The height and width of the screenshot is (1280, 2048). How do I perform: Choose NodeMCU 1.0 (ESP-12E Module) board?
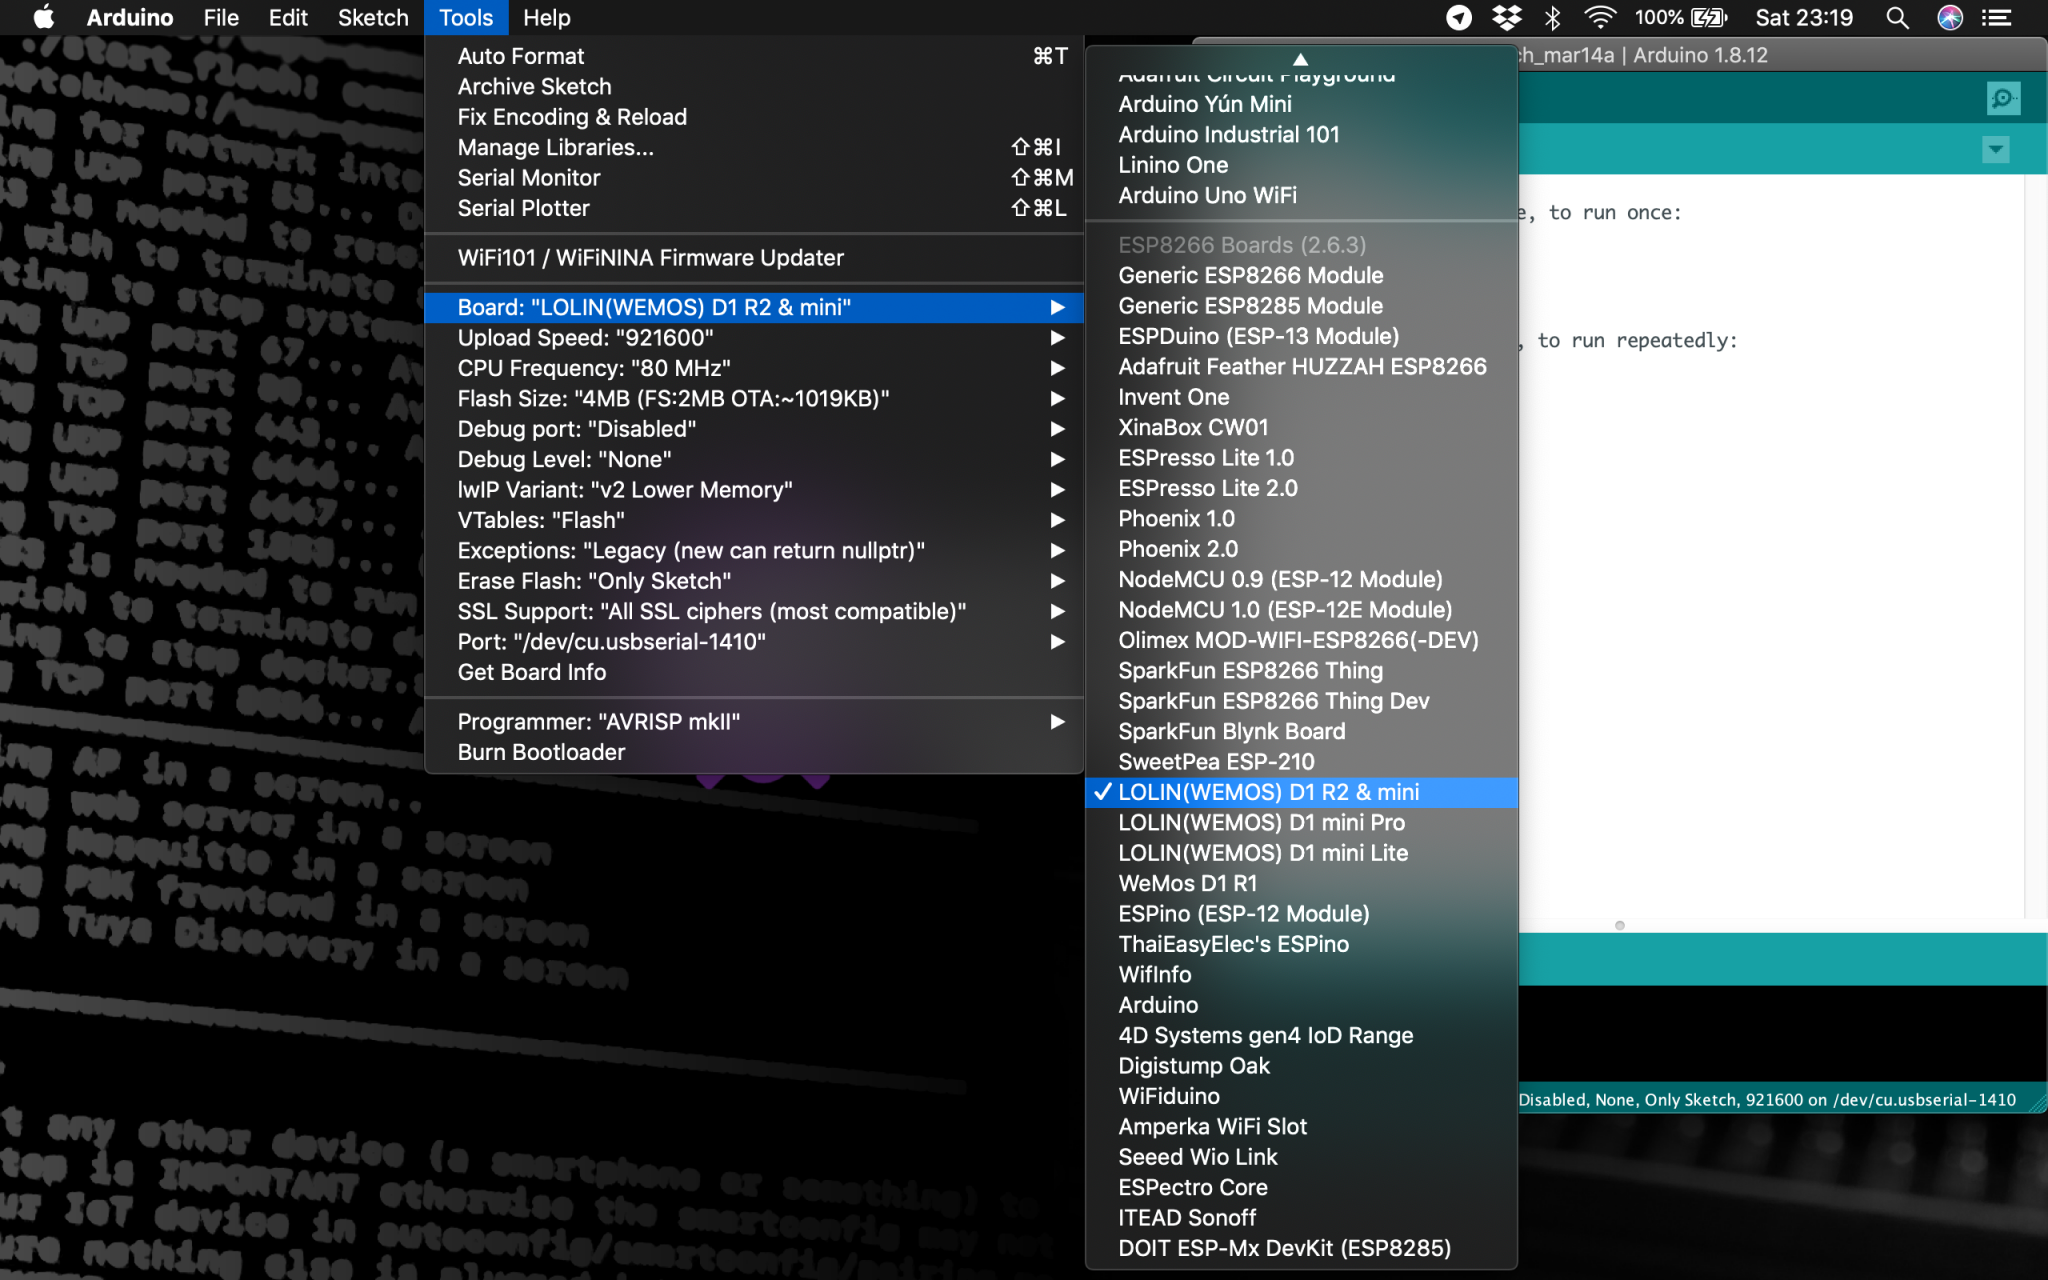[1284, 610]
